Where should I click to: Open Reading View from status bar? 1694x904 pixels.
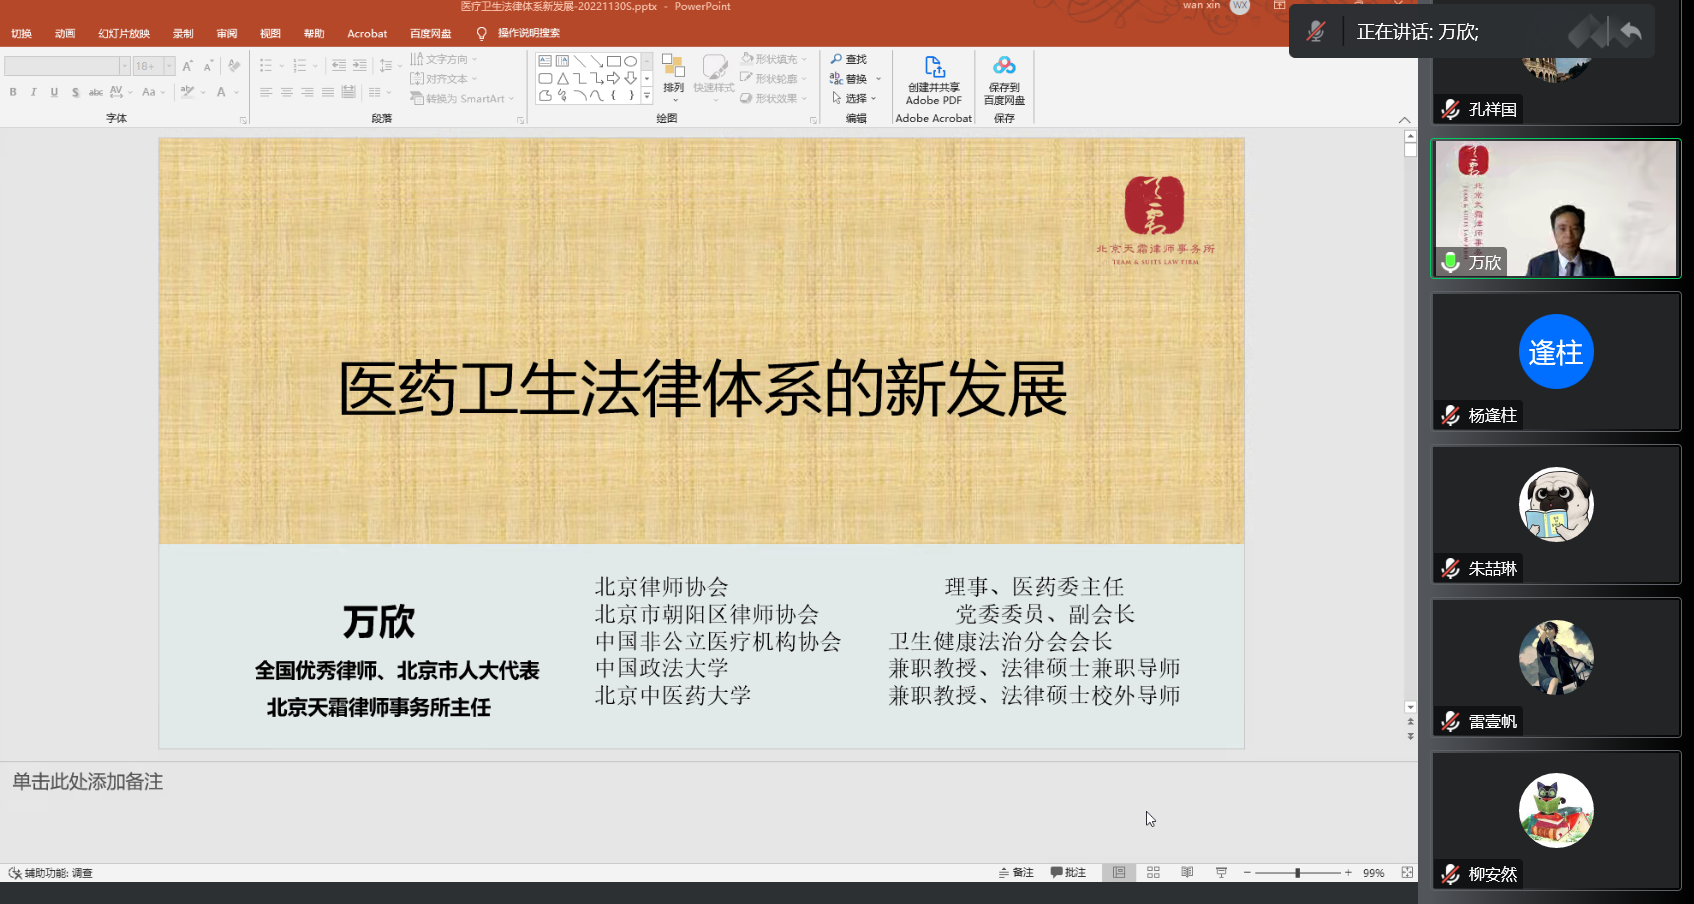pos(1187,873)
